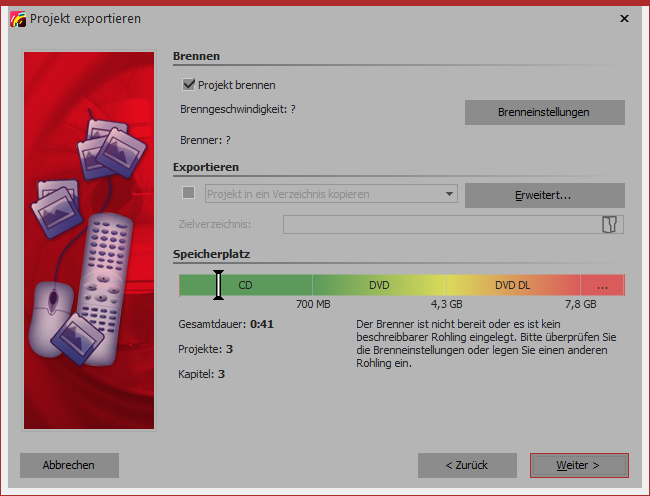Open Brenneinstellungen
Image resolution: width=650 pixels, height=496 pixels.
click(544, 112)
